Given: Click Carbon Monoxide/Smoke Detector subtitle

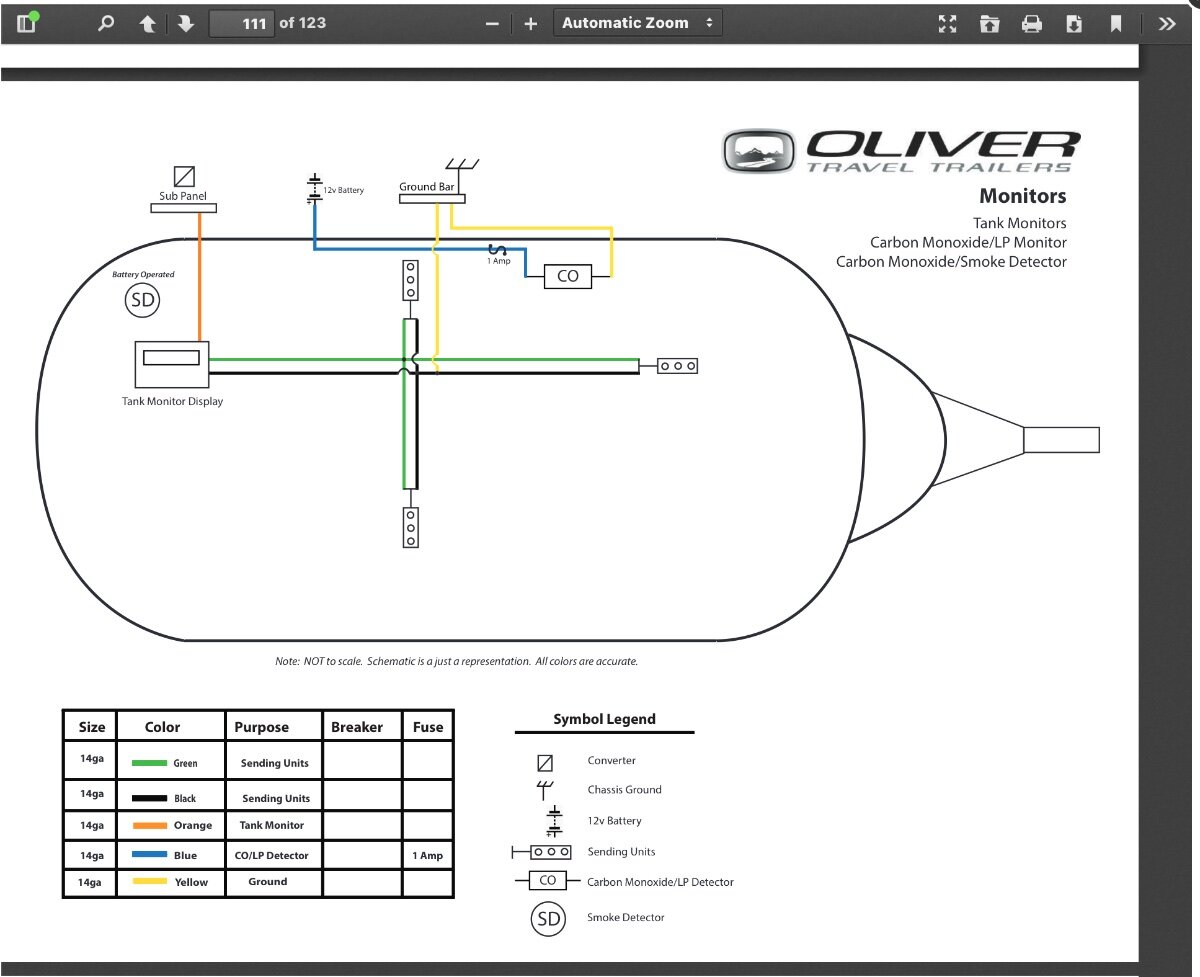Looking at the screenshot, I should (x=951, y=261).
